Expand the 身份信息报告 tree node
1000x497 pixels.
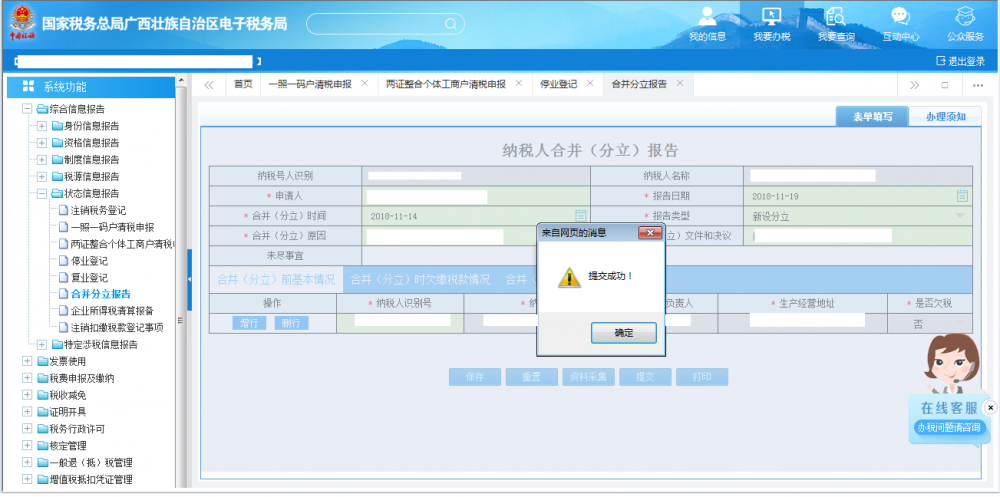(41, 126)
